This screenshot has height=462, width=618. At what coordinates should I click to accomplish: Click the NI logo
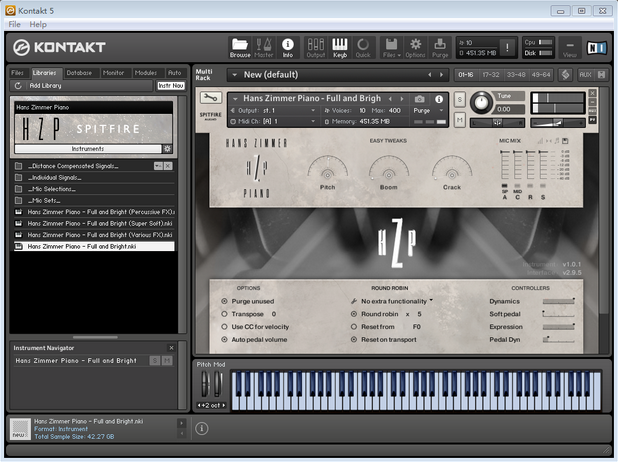tap(596, 48)
